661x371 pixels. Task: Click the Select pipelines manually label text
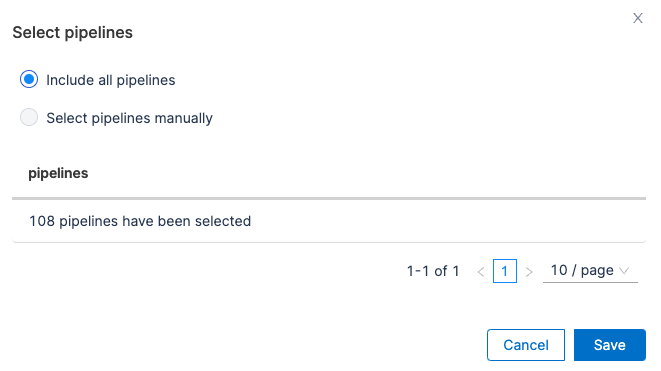click(x=129, y=118)
